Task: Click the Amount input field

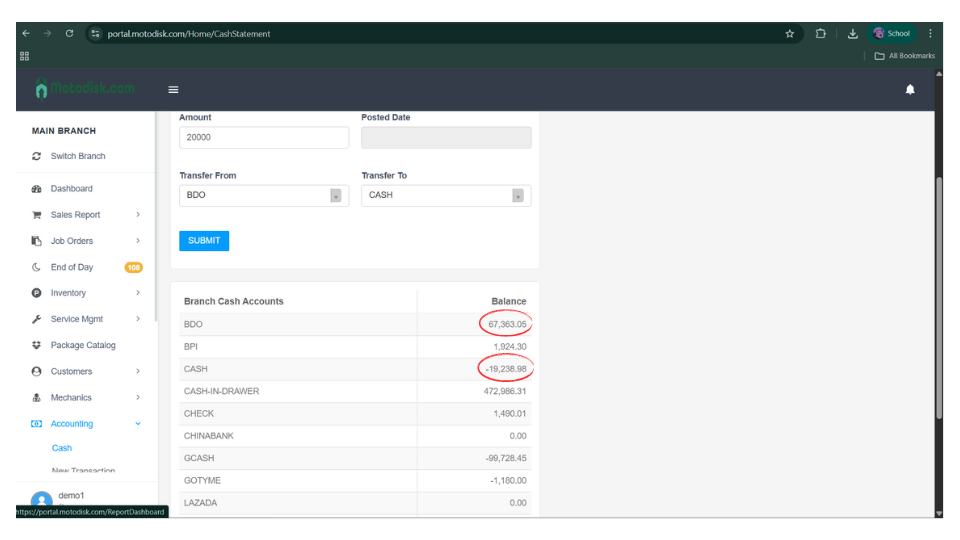Action: tap(264, 138)
